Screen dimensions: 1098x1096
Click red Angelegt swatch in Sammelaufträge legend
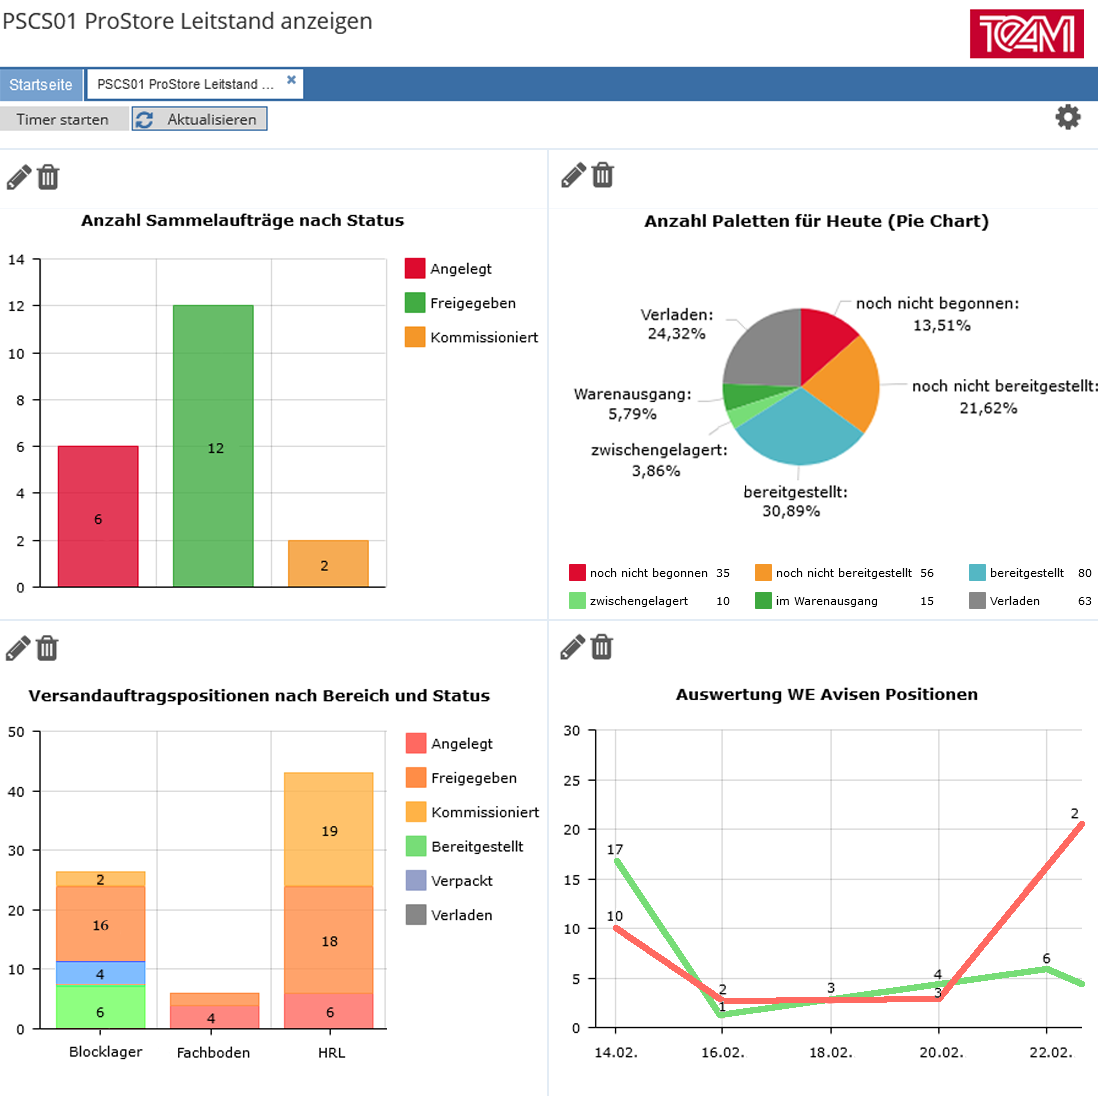click(x=415, y=268)
